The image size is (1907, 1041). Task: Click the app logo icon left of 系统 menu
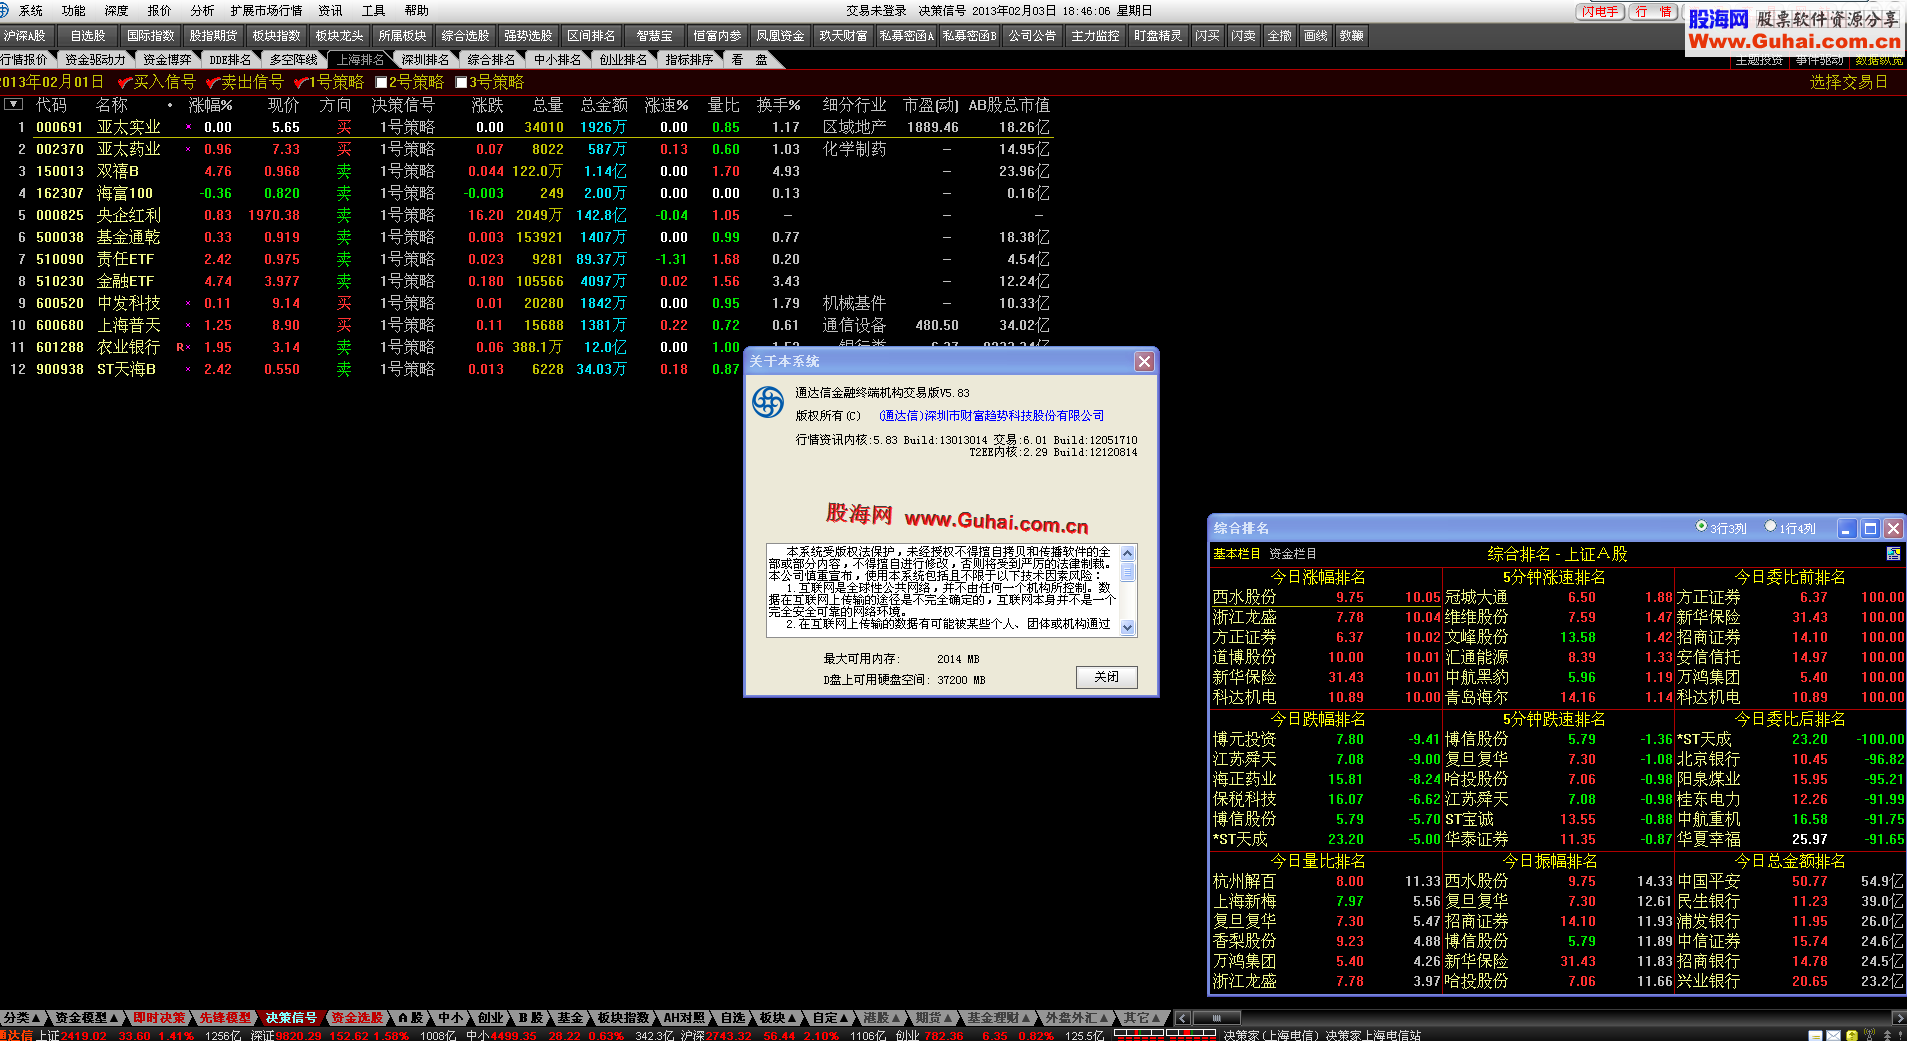[4, 10]
